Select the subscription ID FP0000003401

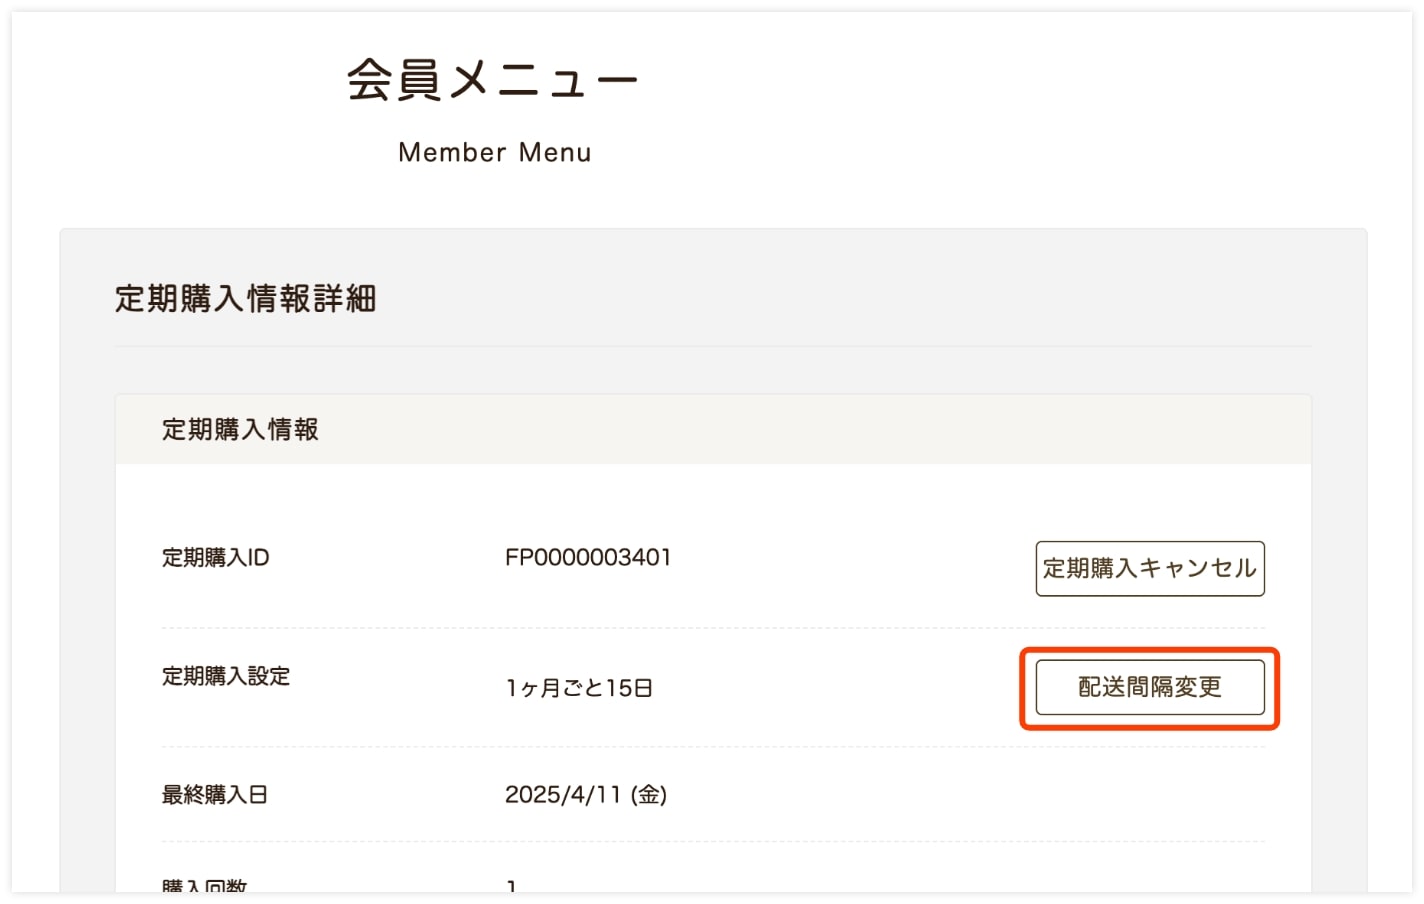(588, 557)
